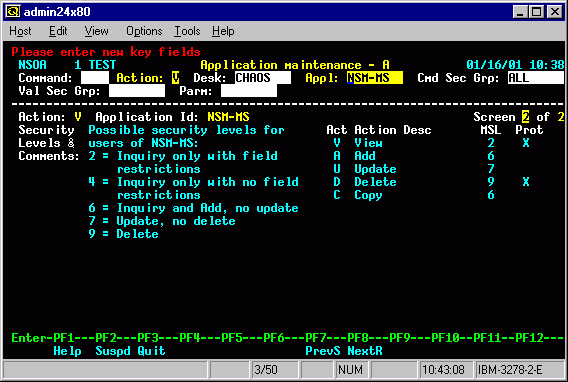Click the Command input field

click(95, 78)
